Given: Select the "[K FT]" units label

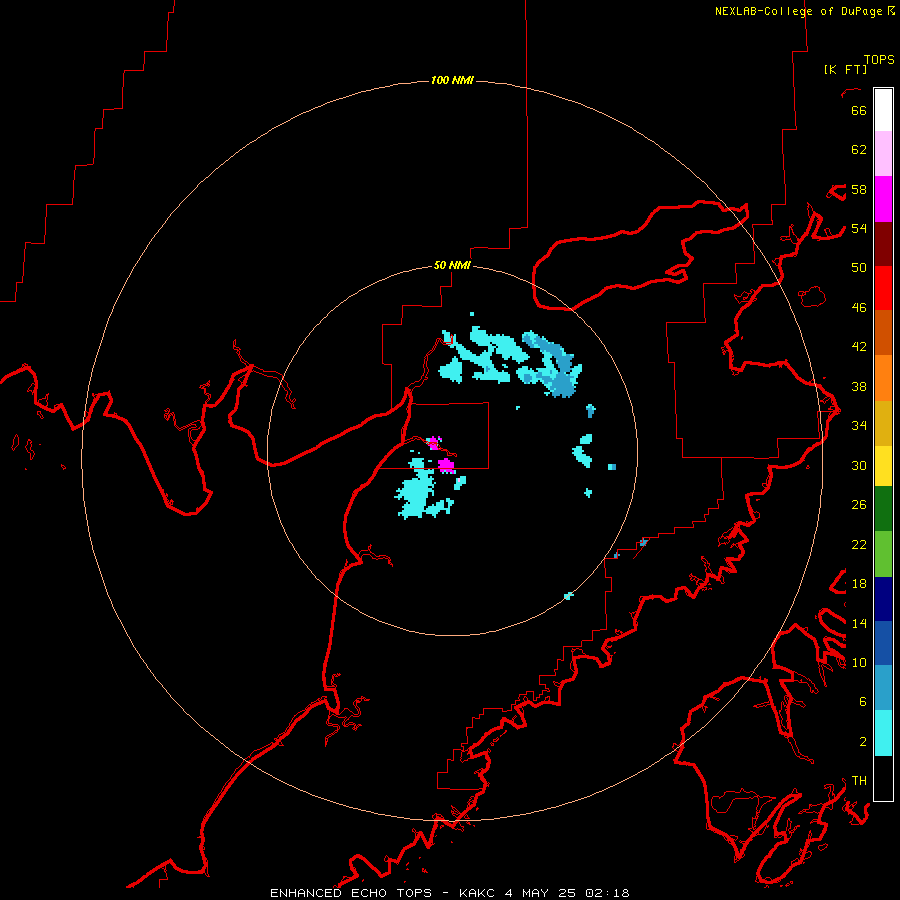Looking at the screenshot, I should click(x=845, y=69).
